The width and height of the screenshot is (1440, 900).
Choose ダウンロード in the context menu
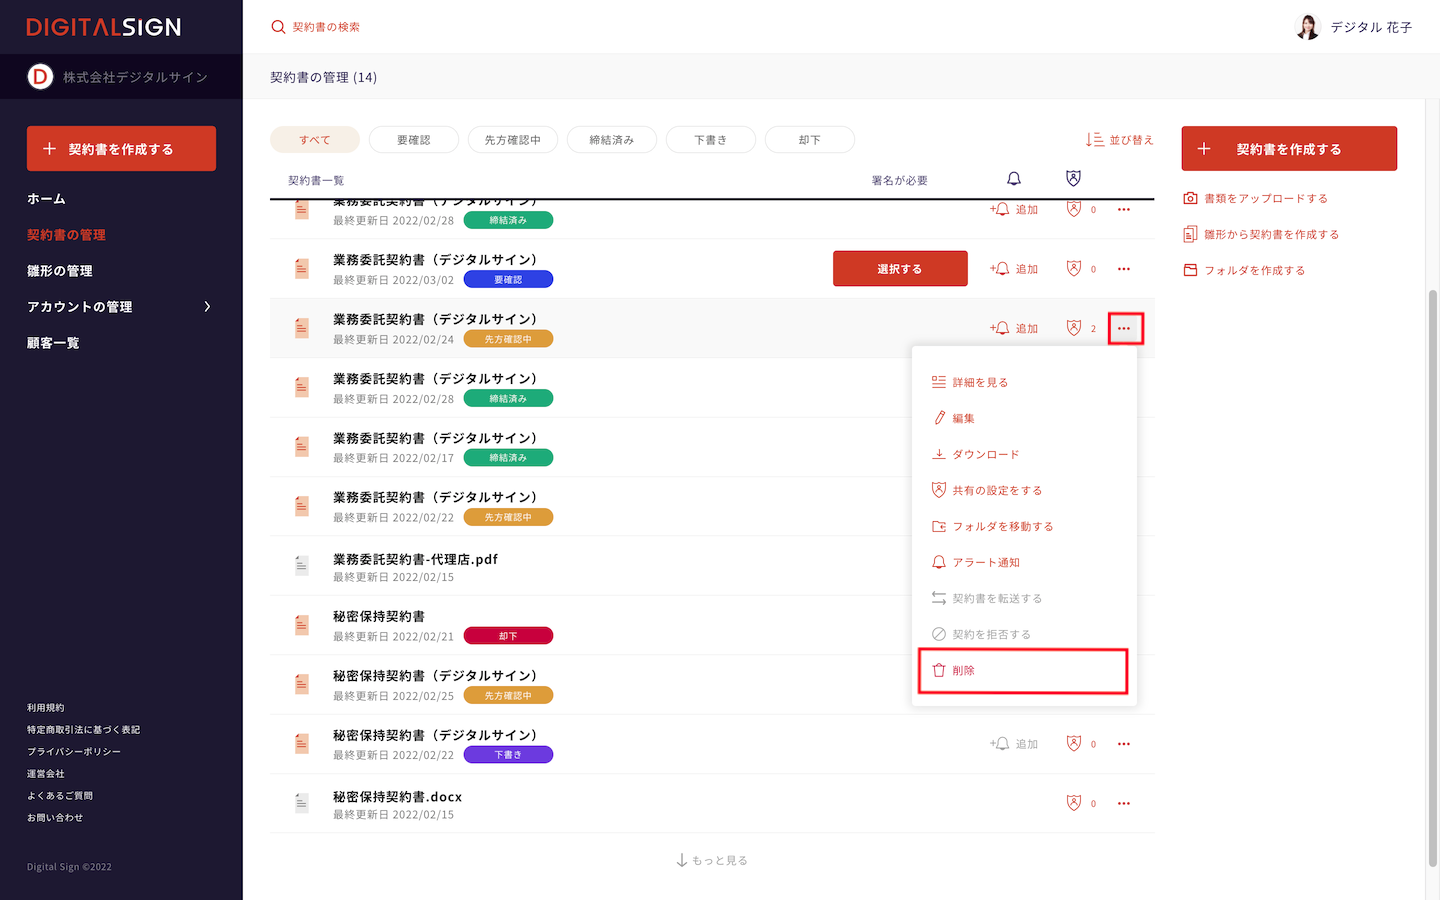[x=985, y=455]
